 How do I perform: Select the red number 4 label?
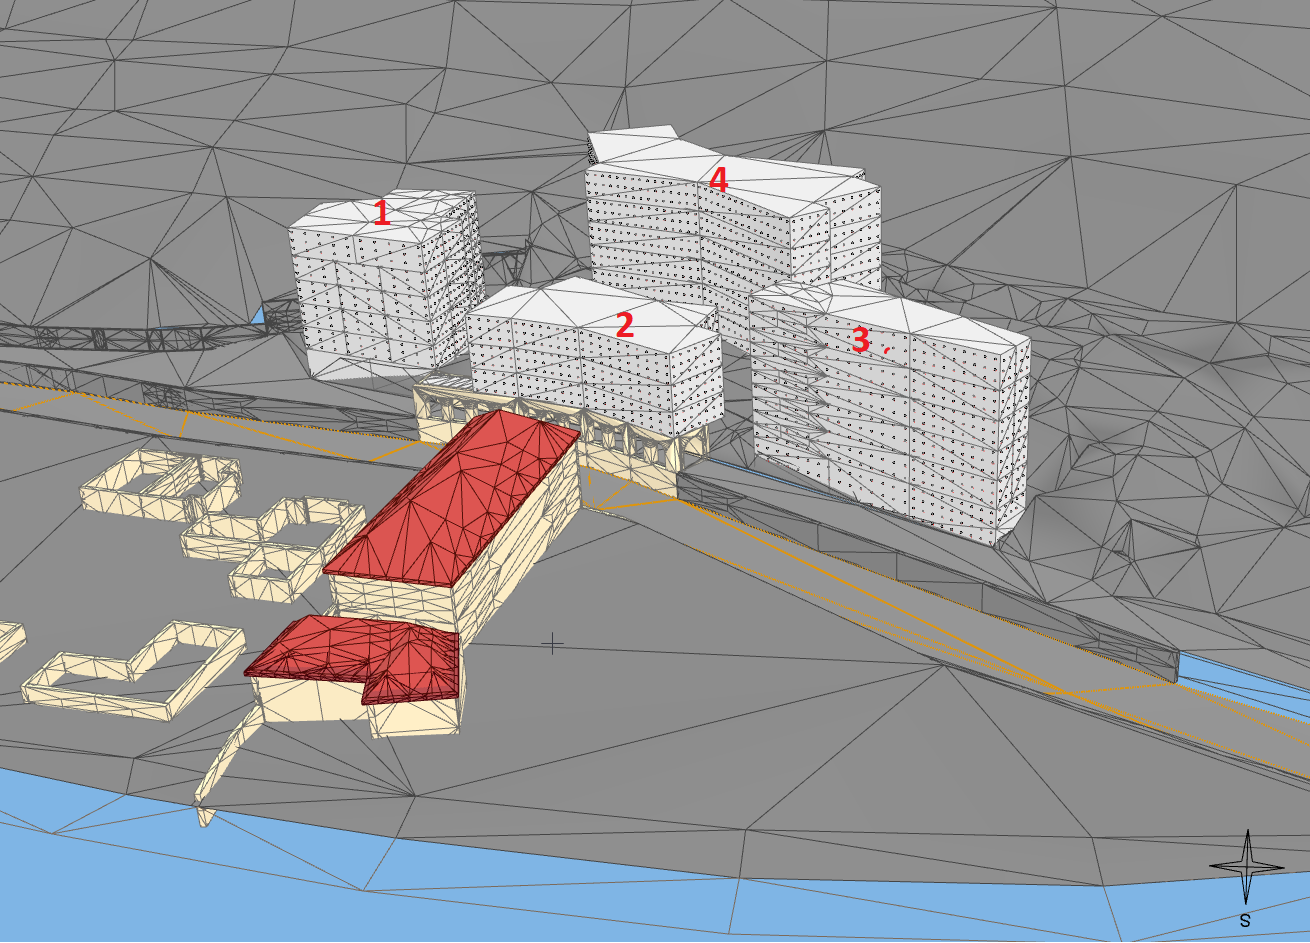coord(718,180)
